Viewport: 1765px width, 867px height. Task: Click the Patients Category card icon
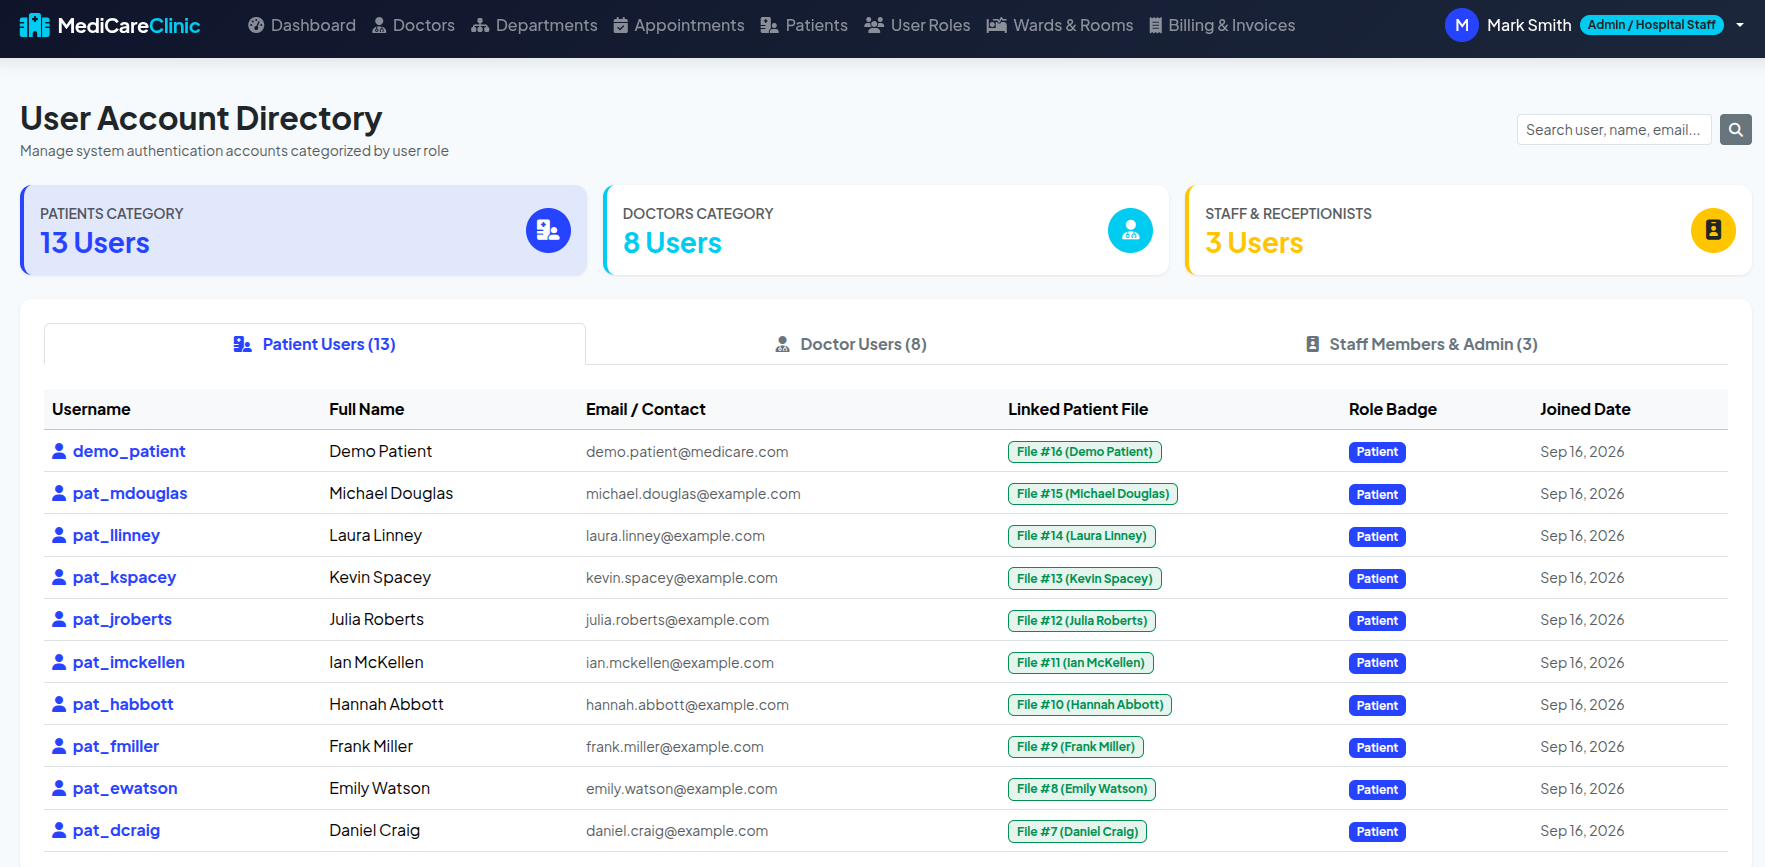(548, 230)
